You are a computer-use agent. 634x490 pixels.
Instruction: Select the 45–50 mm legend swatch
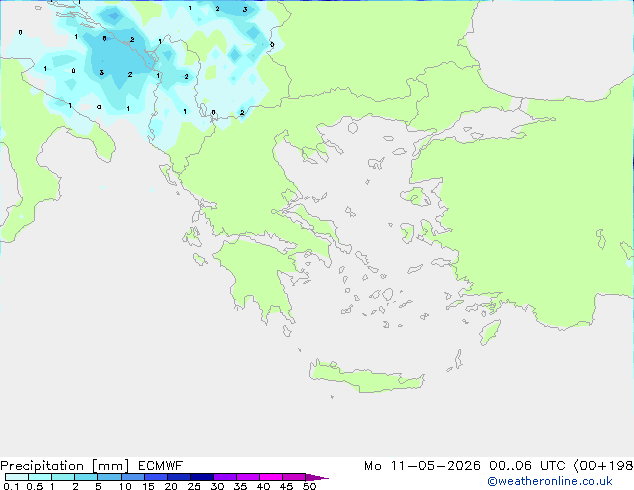tap(294, 477)
